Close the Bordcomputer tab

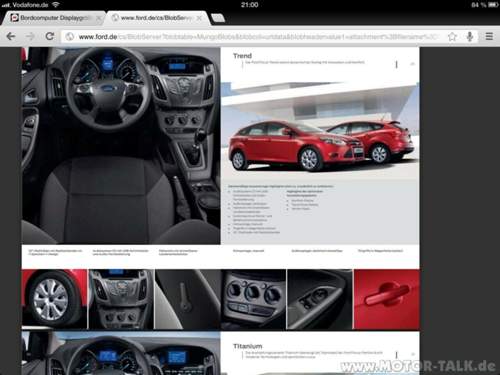tap(99, 18)
